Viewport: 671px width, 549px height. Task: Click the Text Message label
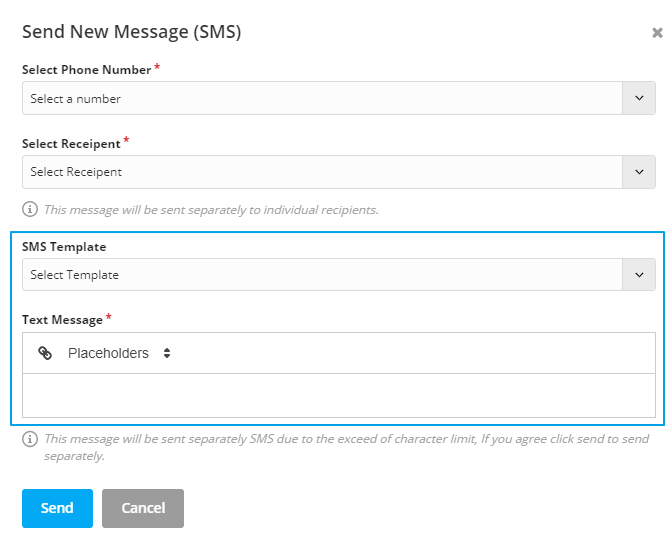pyautogui.click(x=62, y=320)
